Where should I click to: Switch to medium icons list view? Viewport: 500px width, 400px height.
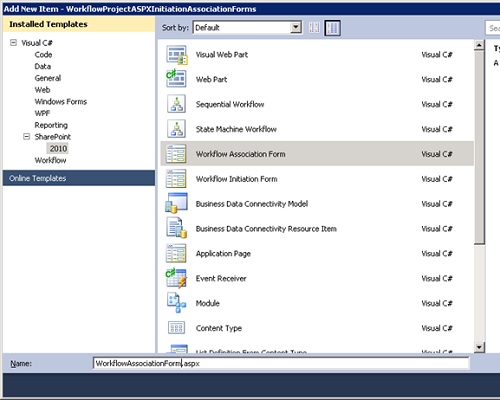333,28
